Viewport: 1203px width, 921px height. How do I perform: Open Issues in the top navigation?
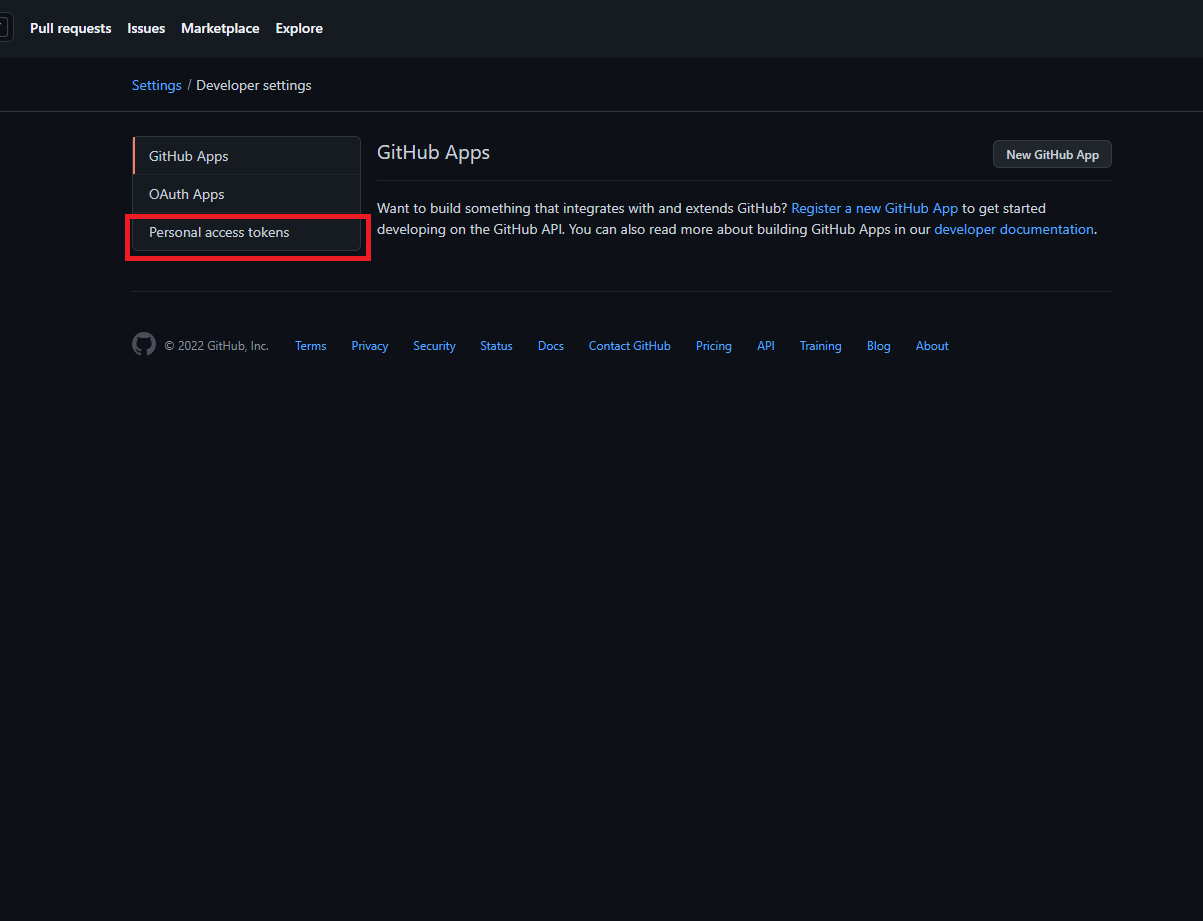pos(146,28)
